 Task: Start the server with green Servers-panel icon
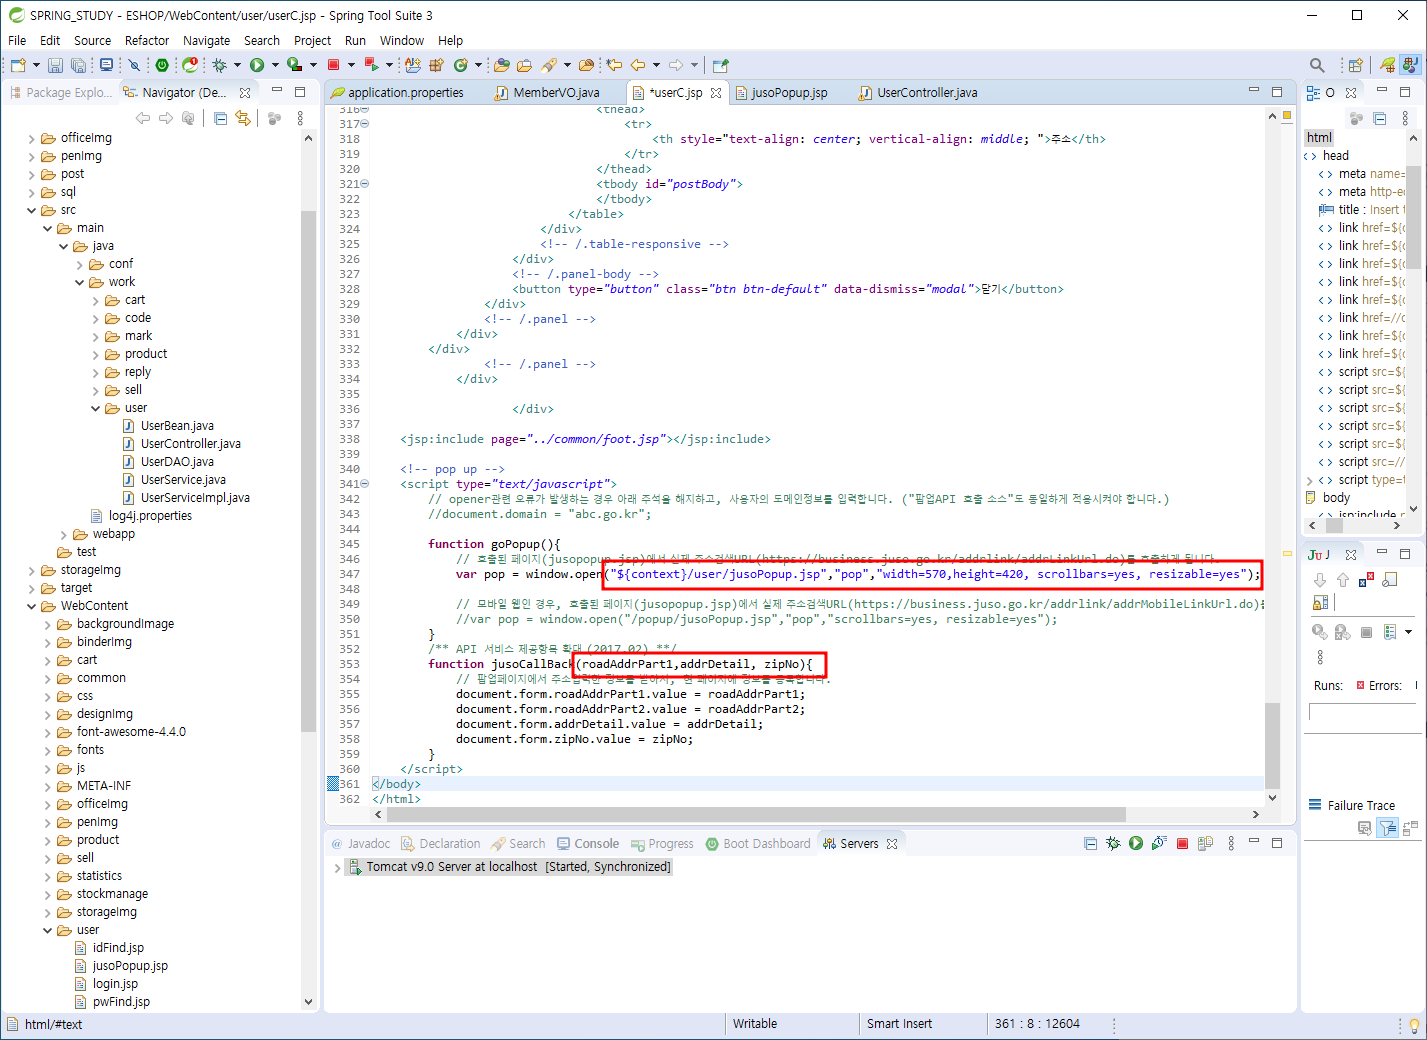pyautogui.click(x=1136, y=843)
